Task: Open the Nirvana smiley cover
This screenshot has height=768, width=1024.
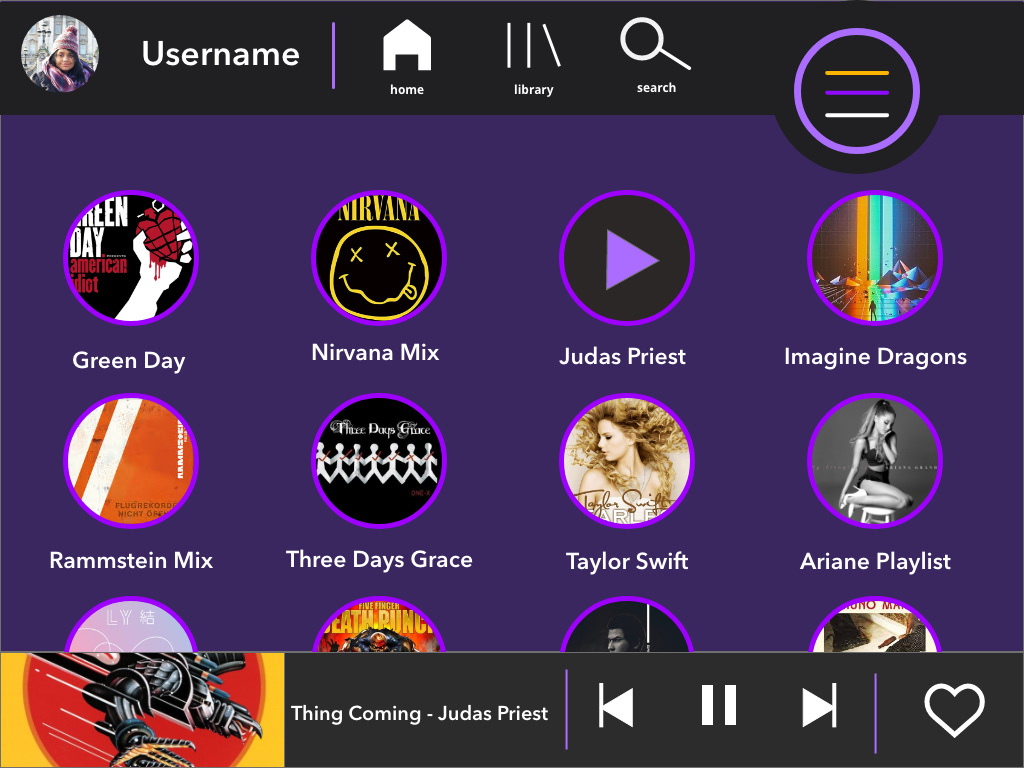Action: tap(379, 258)
